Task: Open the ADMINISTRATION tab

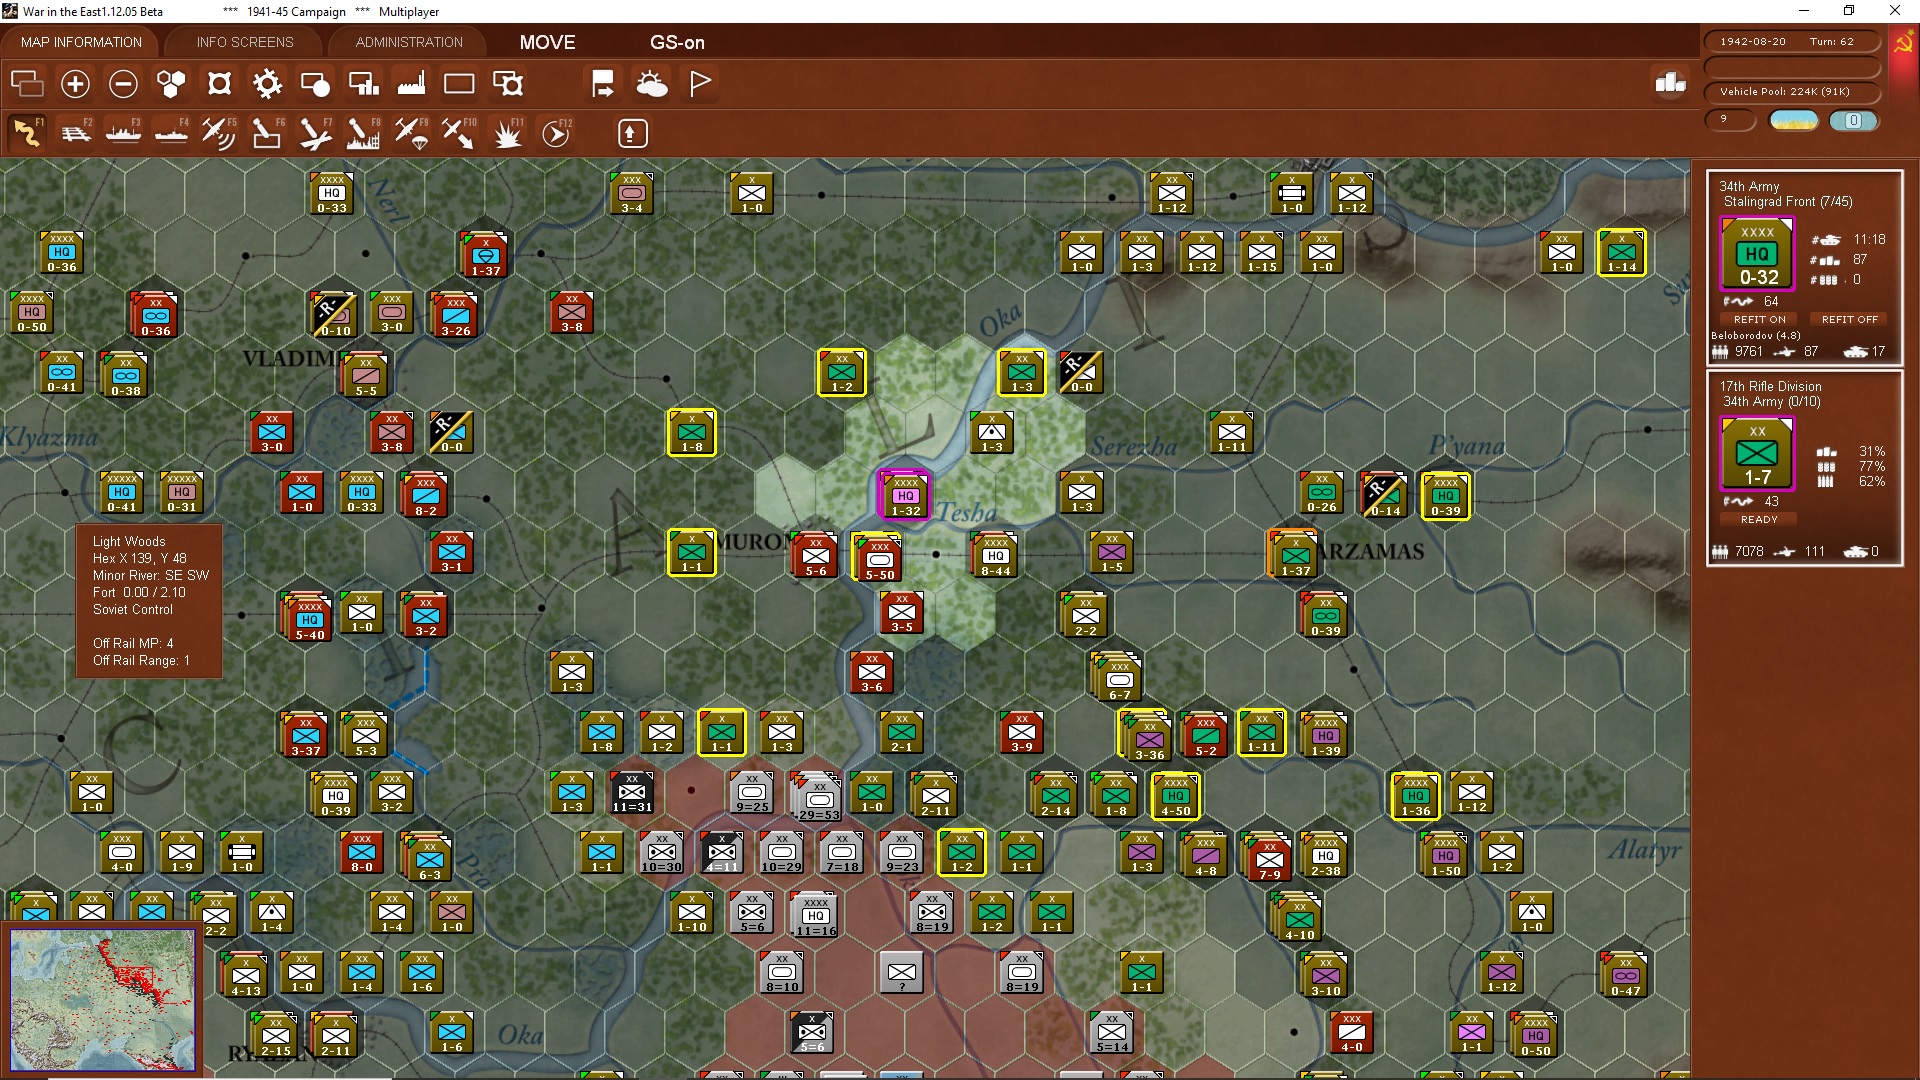Action: tap(409, 42)
